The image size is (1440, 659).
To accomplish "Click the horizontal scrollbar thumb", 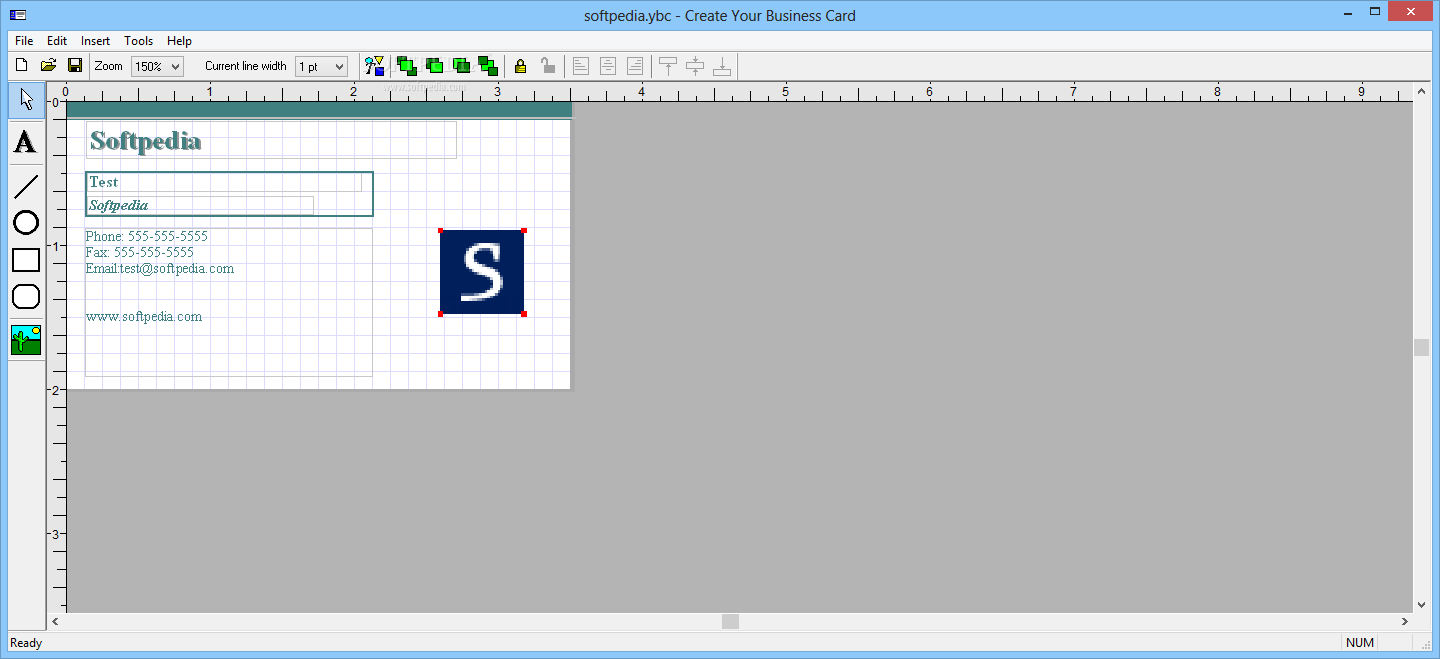I will coord(731,621).
